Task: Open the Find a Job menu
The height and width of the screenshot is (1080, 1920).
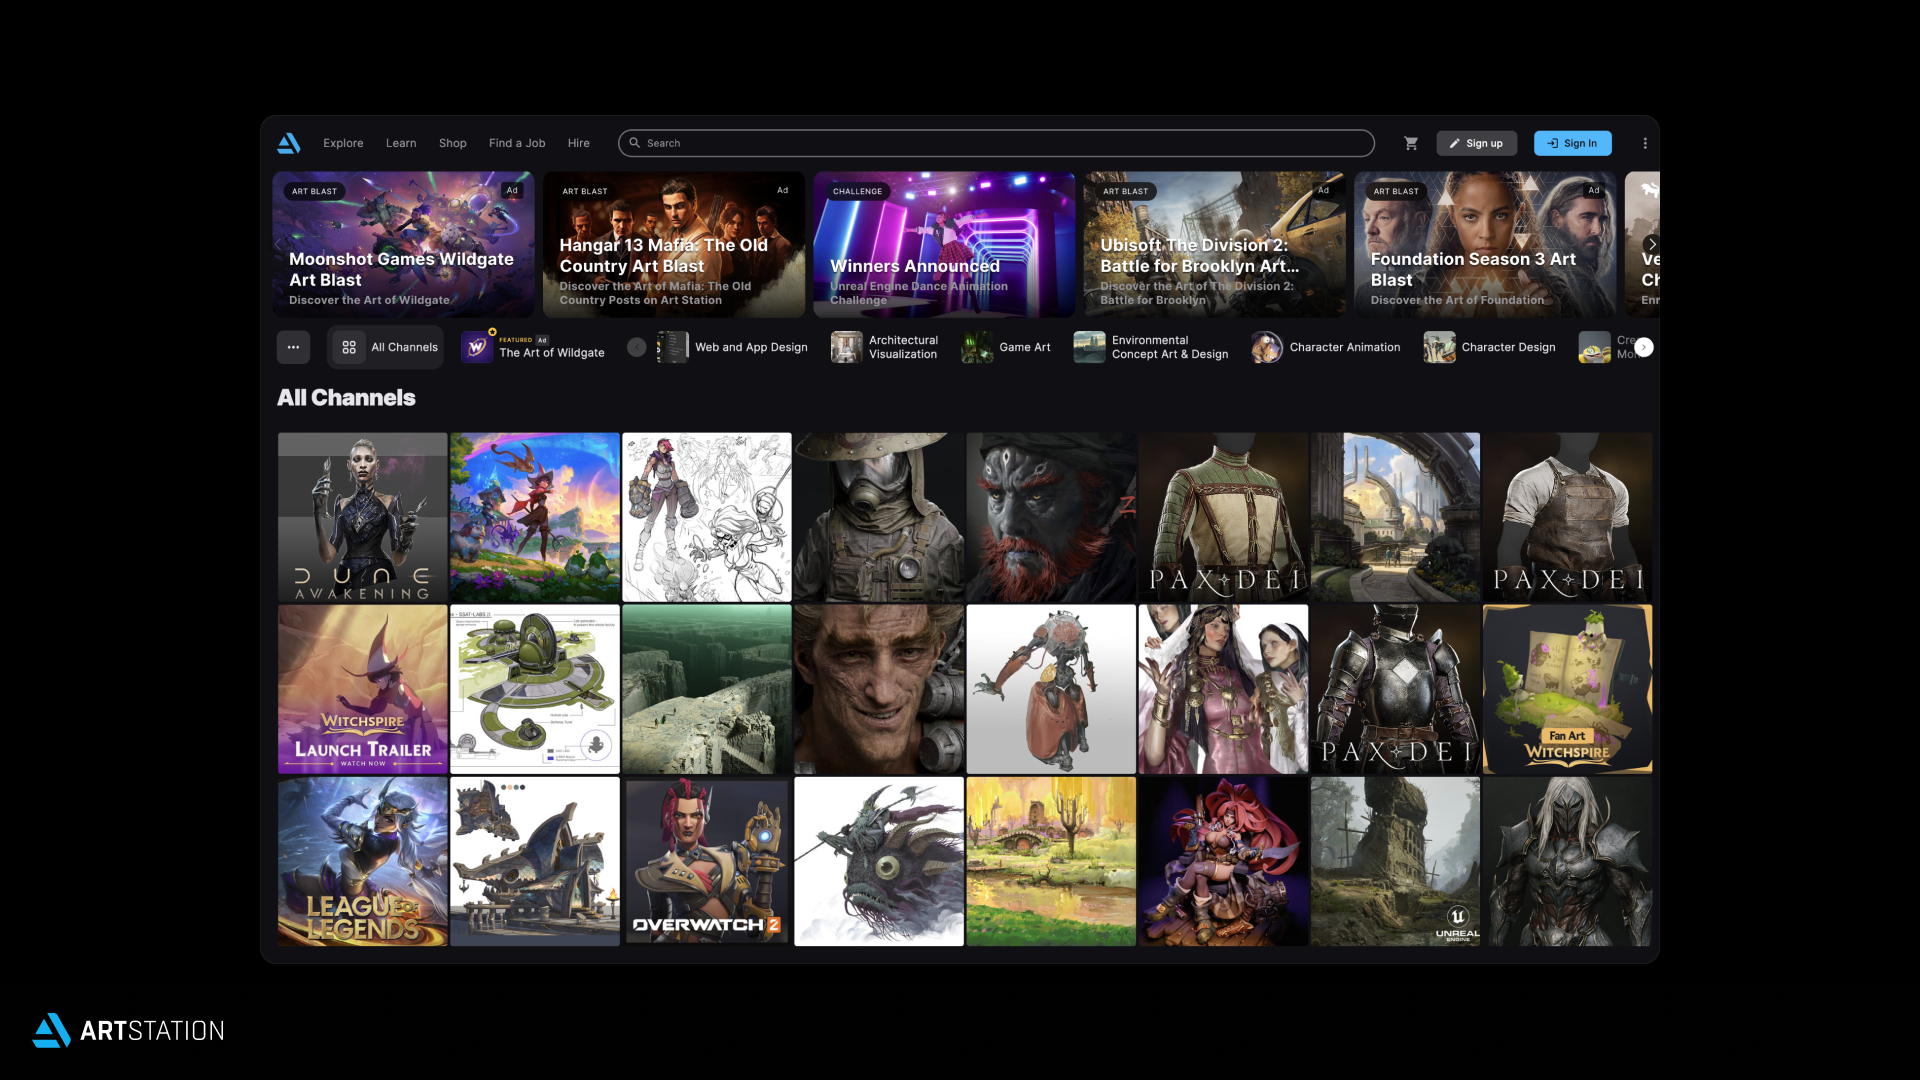Action: pos(517,143)
